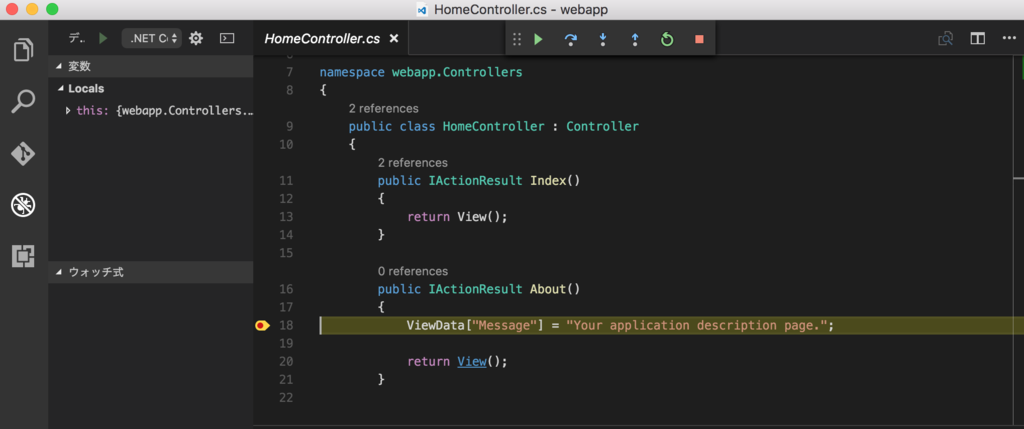This screenshot has height=429, width=1024.
Task: Click the 2 references lens above Index
Action: [413, 163]
